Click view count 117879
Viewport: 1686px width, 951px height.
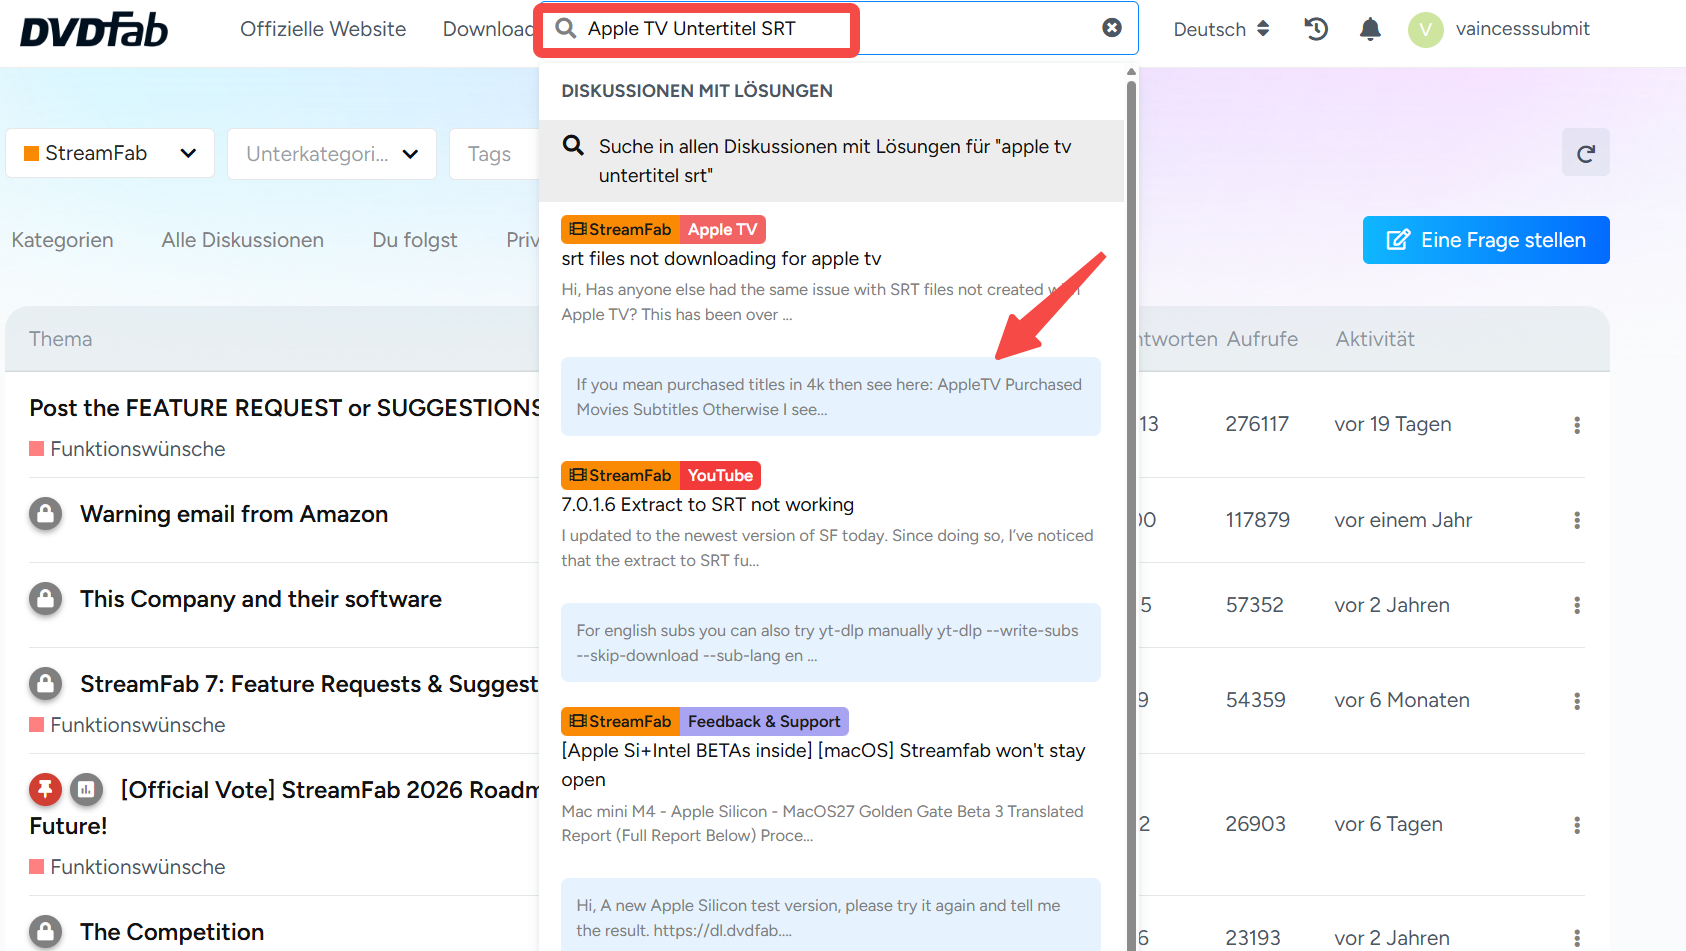point(1257,520)
